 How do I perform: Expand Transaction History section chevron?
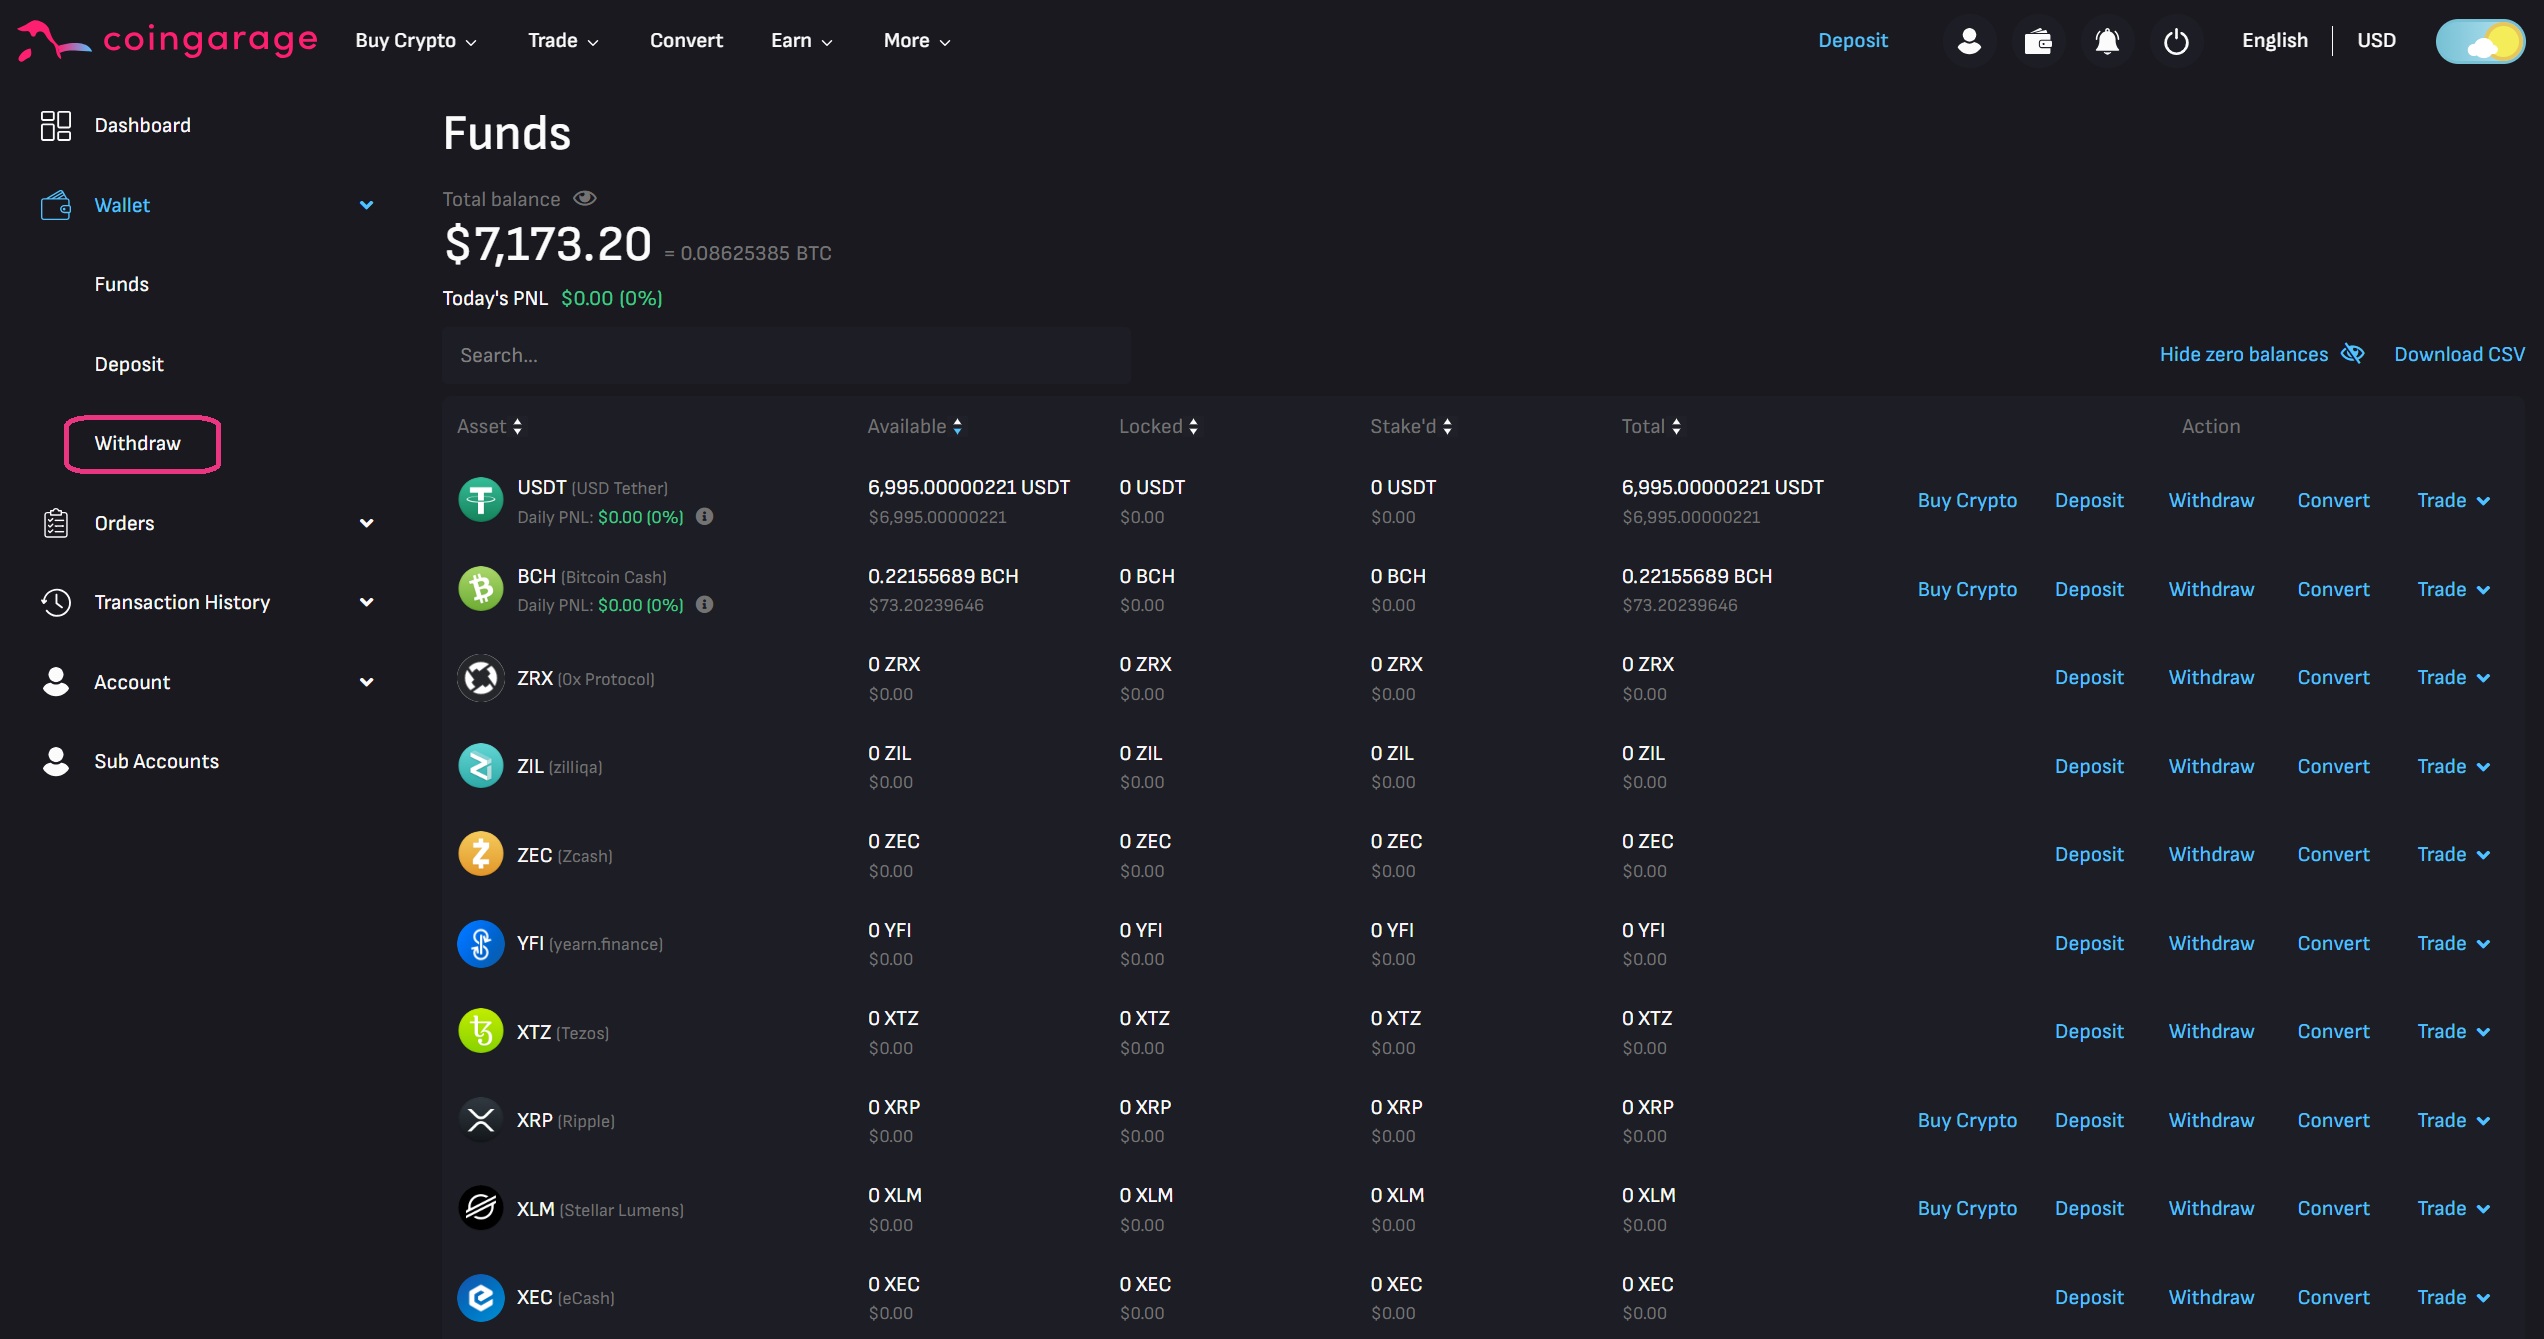tap(366, 602)
